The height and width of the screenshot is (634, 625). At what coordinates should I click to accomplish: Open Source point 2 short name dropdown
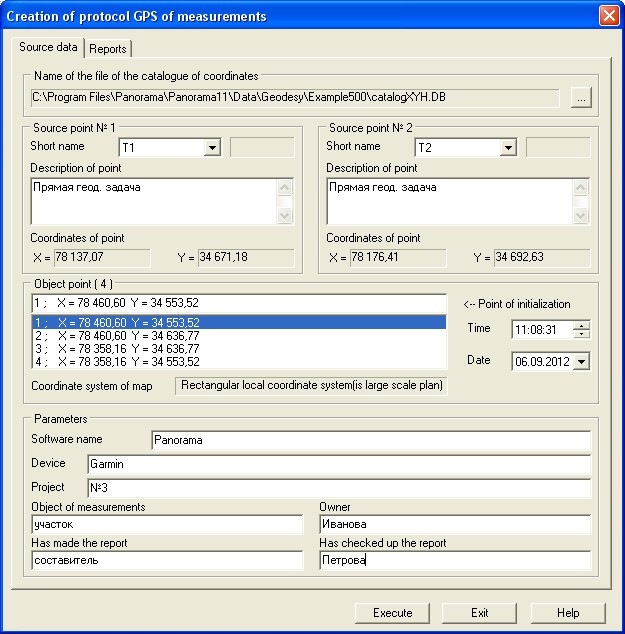(x=508, y=148)
